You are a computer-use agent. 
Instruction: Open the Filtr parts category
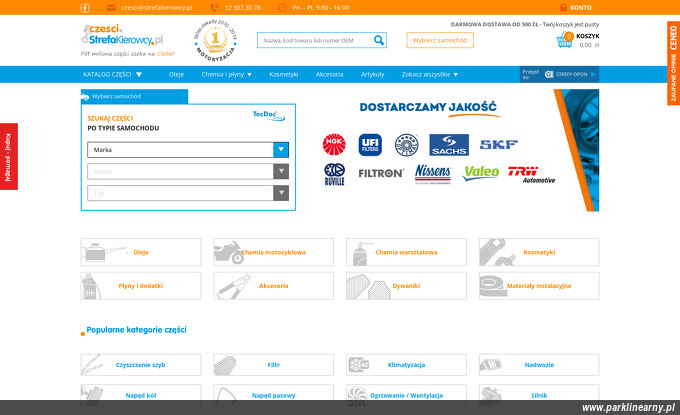pyautogui.click(x=274, y=365)
